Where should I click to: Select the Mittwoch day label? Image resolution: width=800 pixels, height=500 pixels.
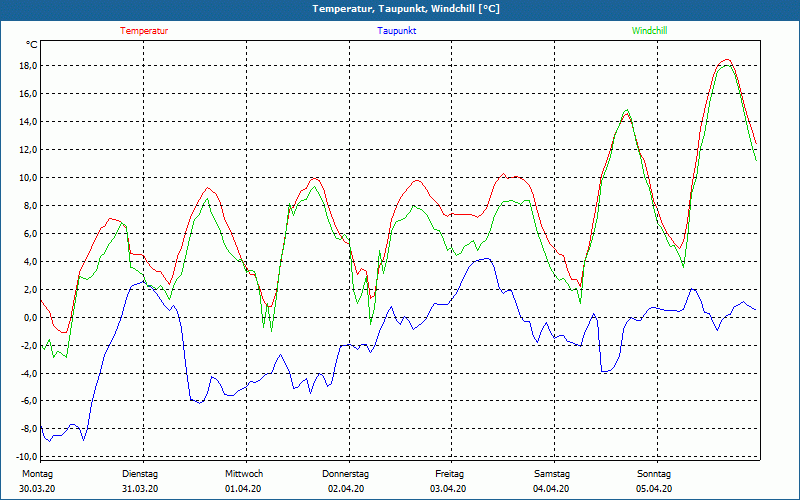tap(244, 474)
